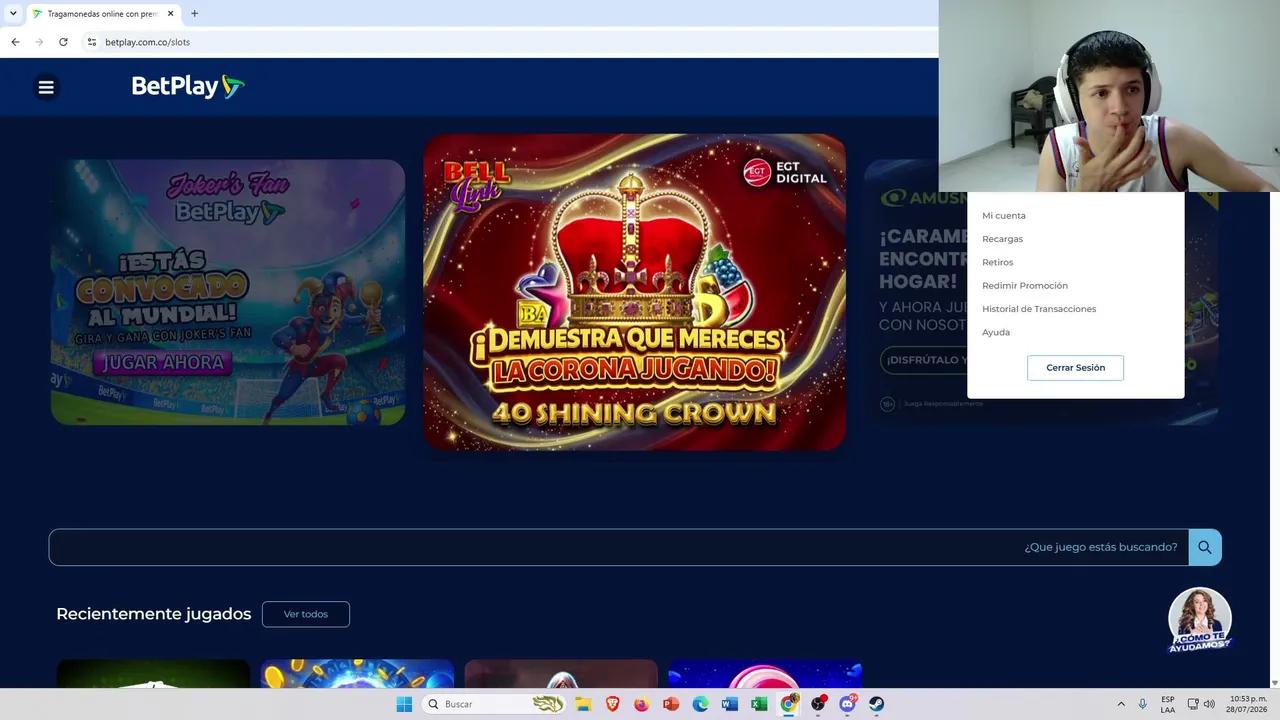Open a new browser tab
The image size is (1280, 720).
194,14
